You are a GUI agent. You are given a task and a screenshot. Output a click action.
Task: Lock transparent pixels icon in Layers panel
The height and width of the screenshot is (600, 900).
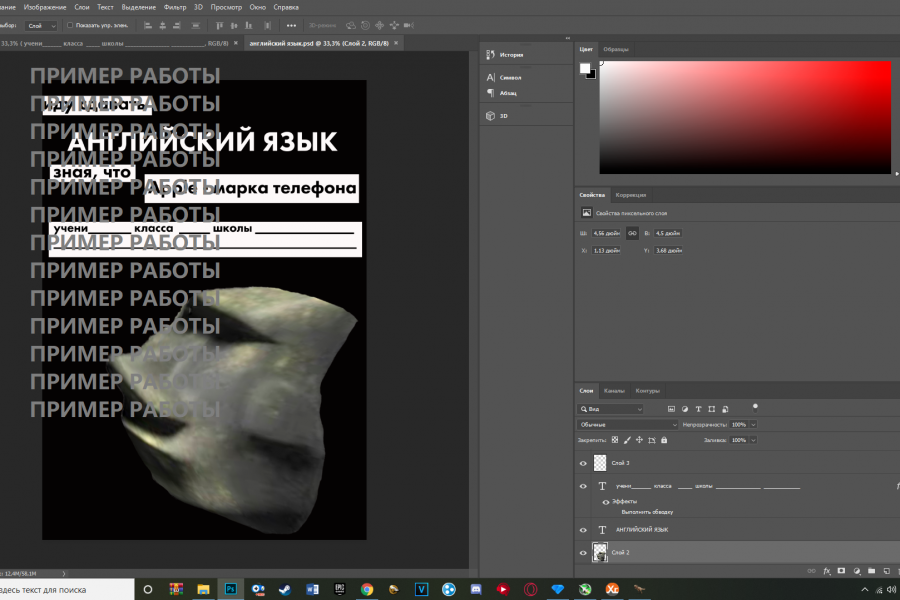point(615,440)
